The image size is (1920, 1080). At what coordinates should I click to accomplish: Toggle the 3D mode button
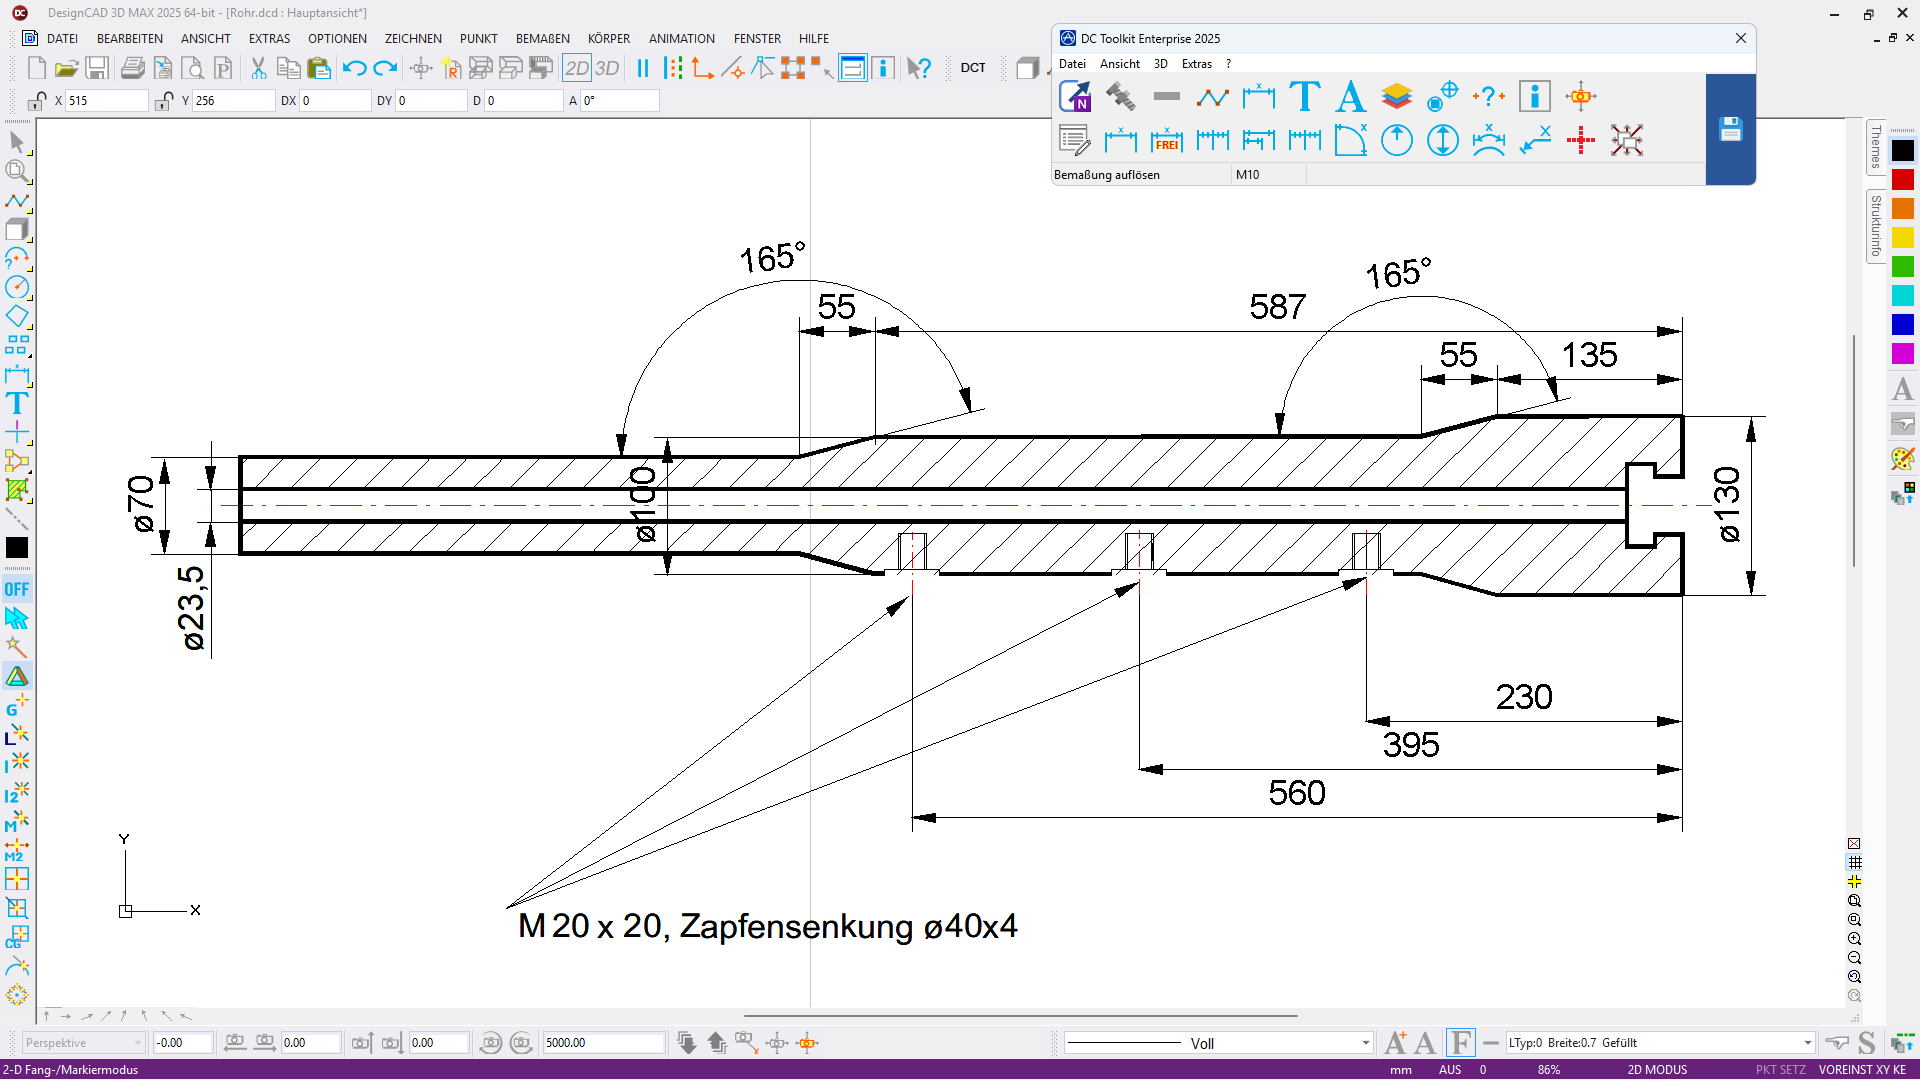[607, 68]
